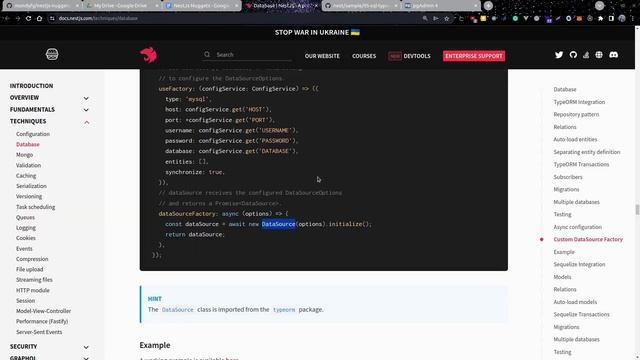Close the Database NestJS tab

tap(316, 6)
